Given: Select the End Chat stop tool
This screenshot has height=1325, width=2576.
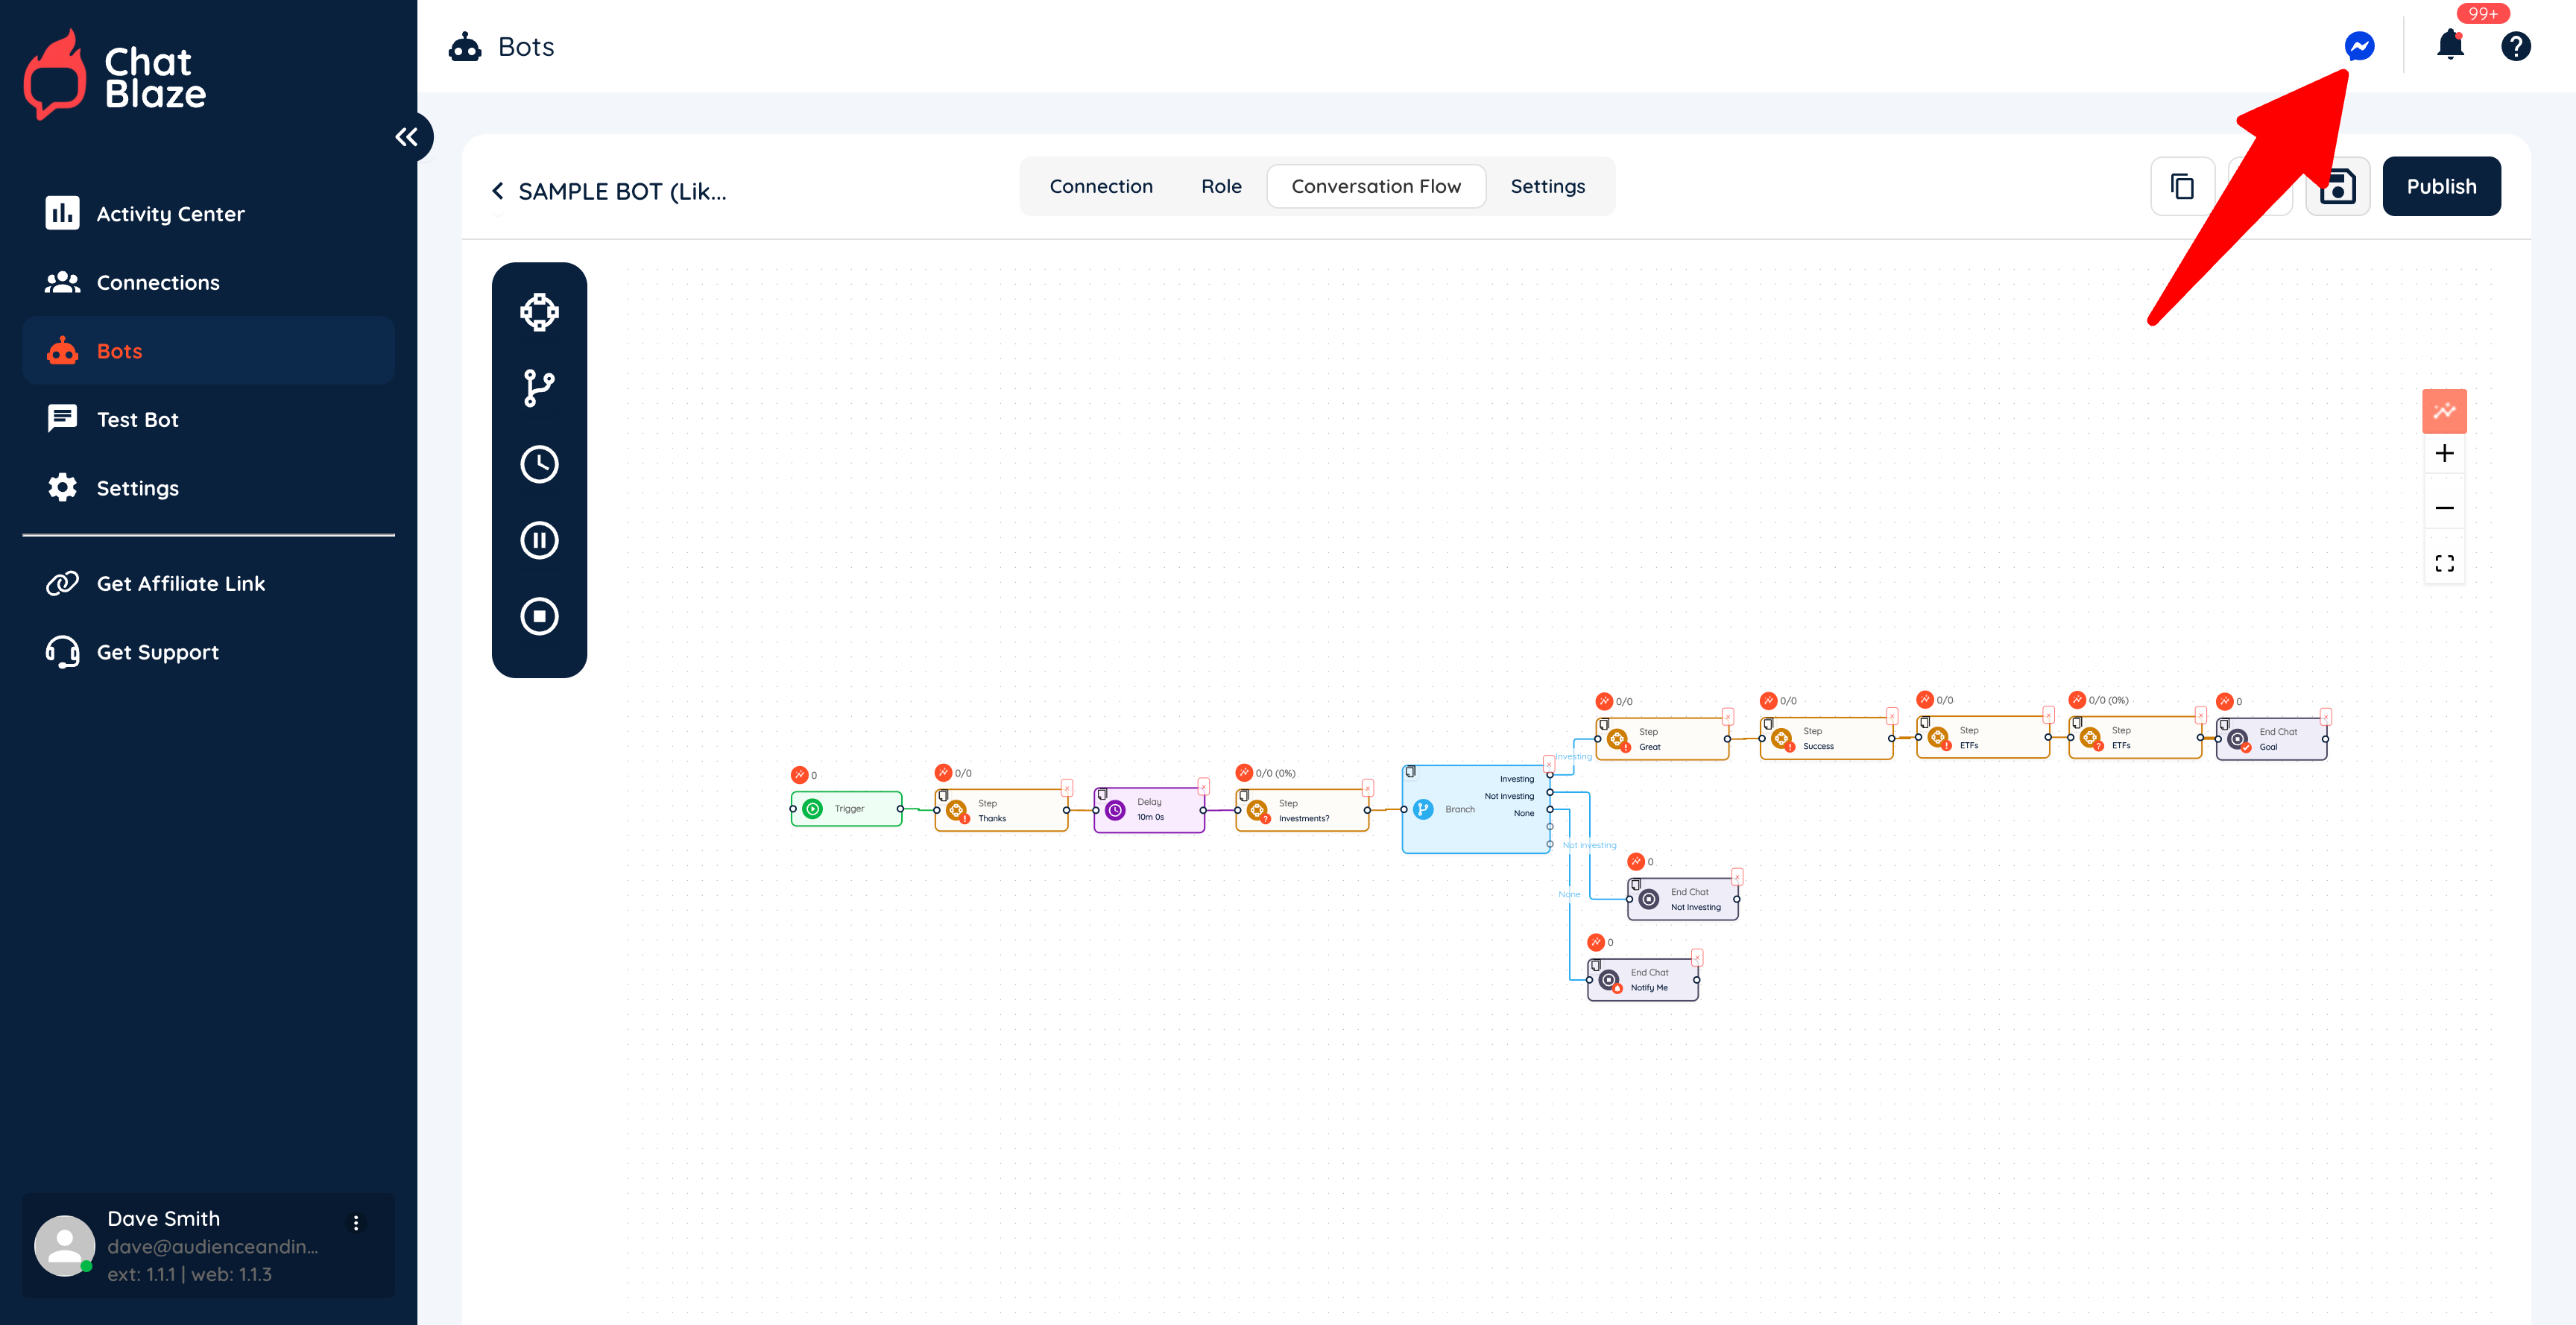Looking at the screenshot, I should click(x=539, y=616).
